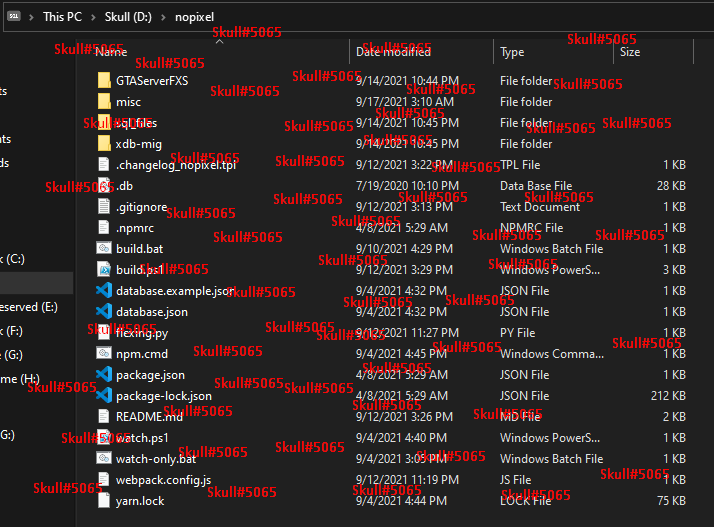Viewport: 714px width, 527px height.
Task: Click the PY File type cell
Action: (517, 333)
